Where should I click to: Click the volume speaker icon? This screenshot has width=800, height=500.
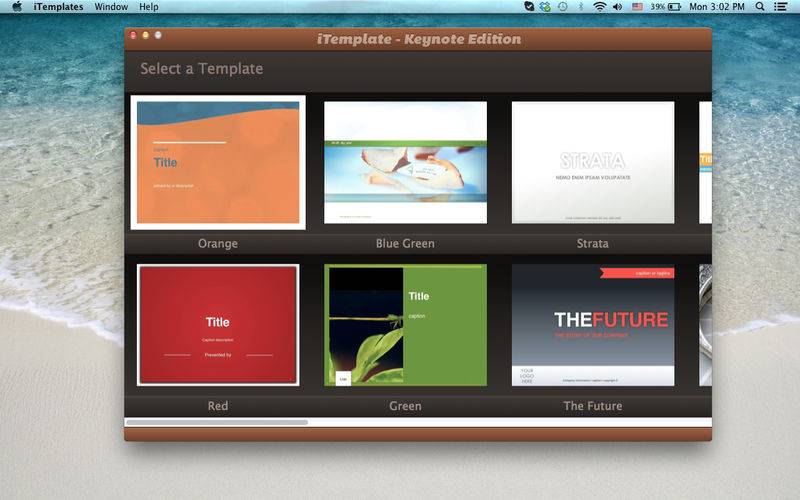[x=617, y=7]
